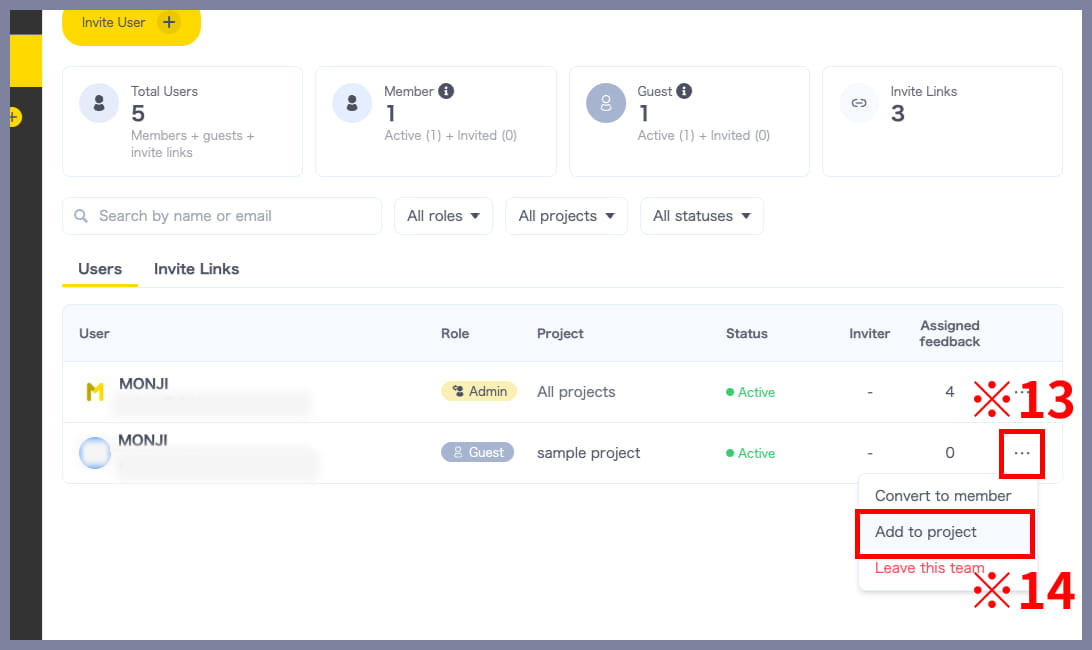Open the Member info tooltip icon

tap(446, 91)
